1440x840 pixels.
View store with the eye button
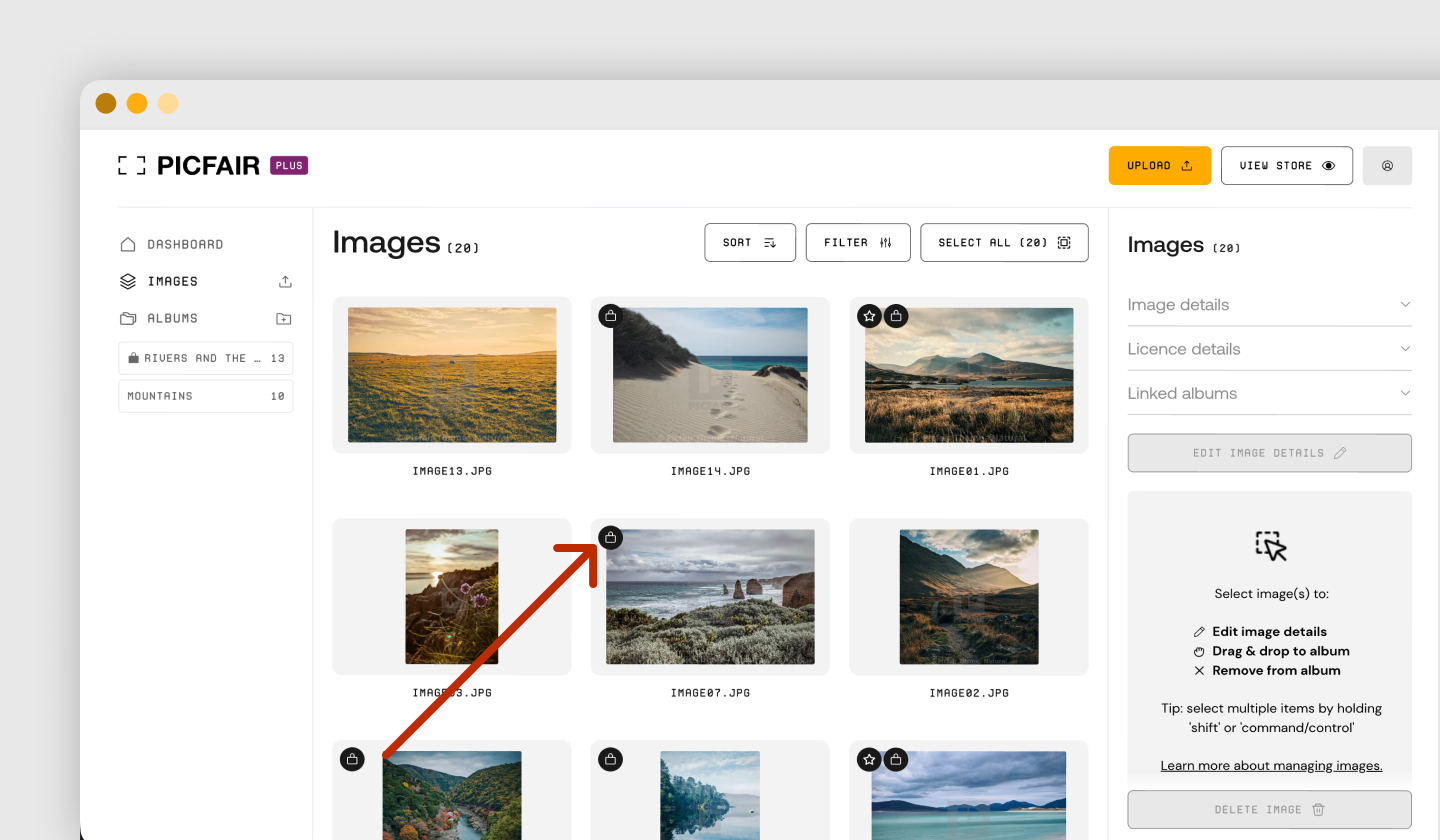pos(1287,166)
